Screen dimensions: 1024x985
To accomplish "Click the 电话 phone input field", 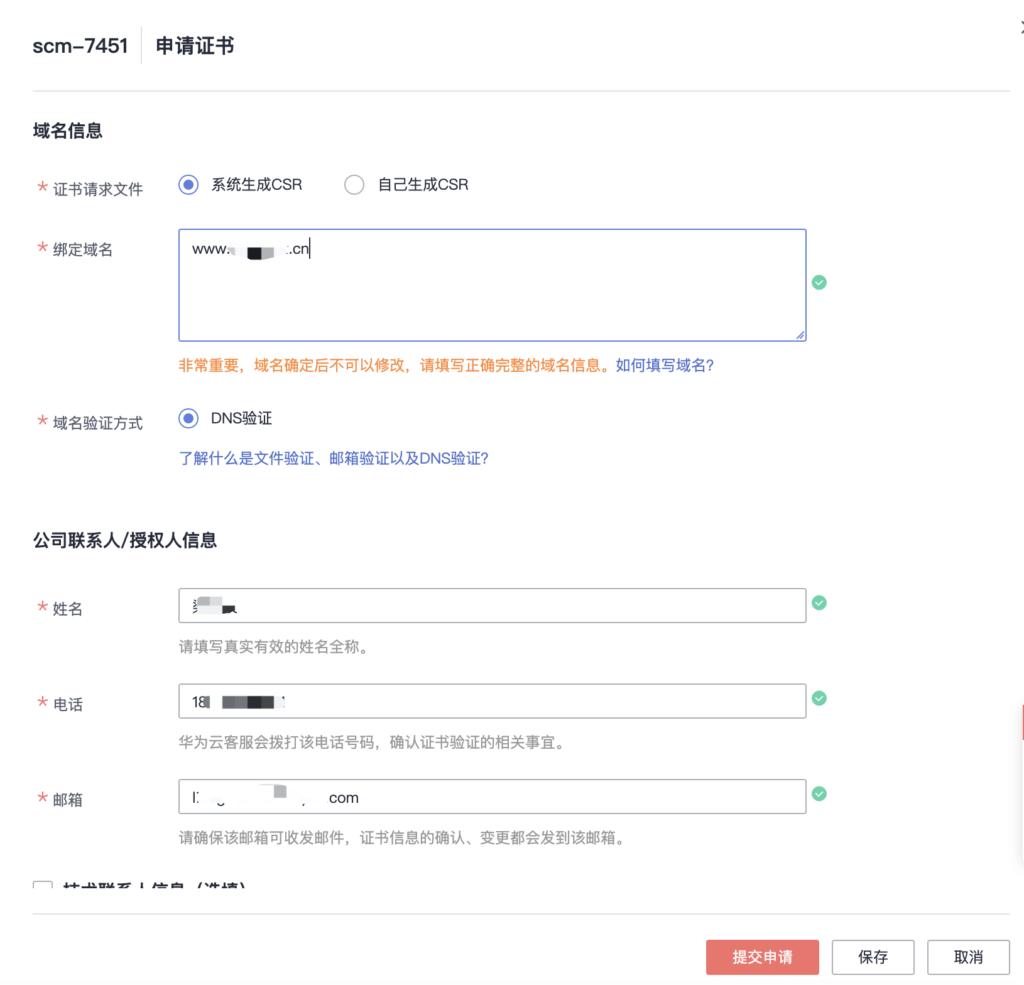I will (x=492, y=702).
